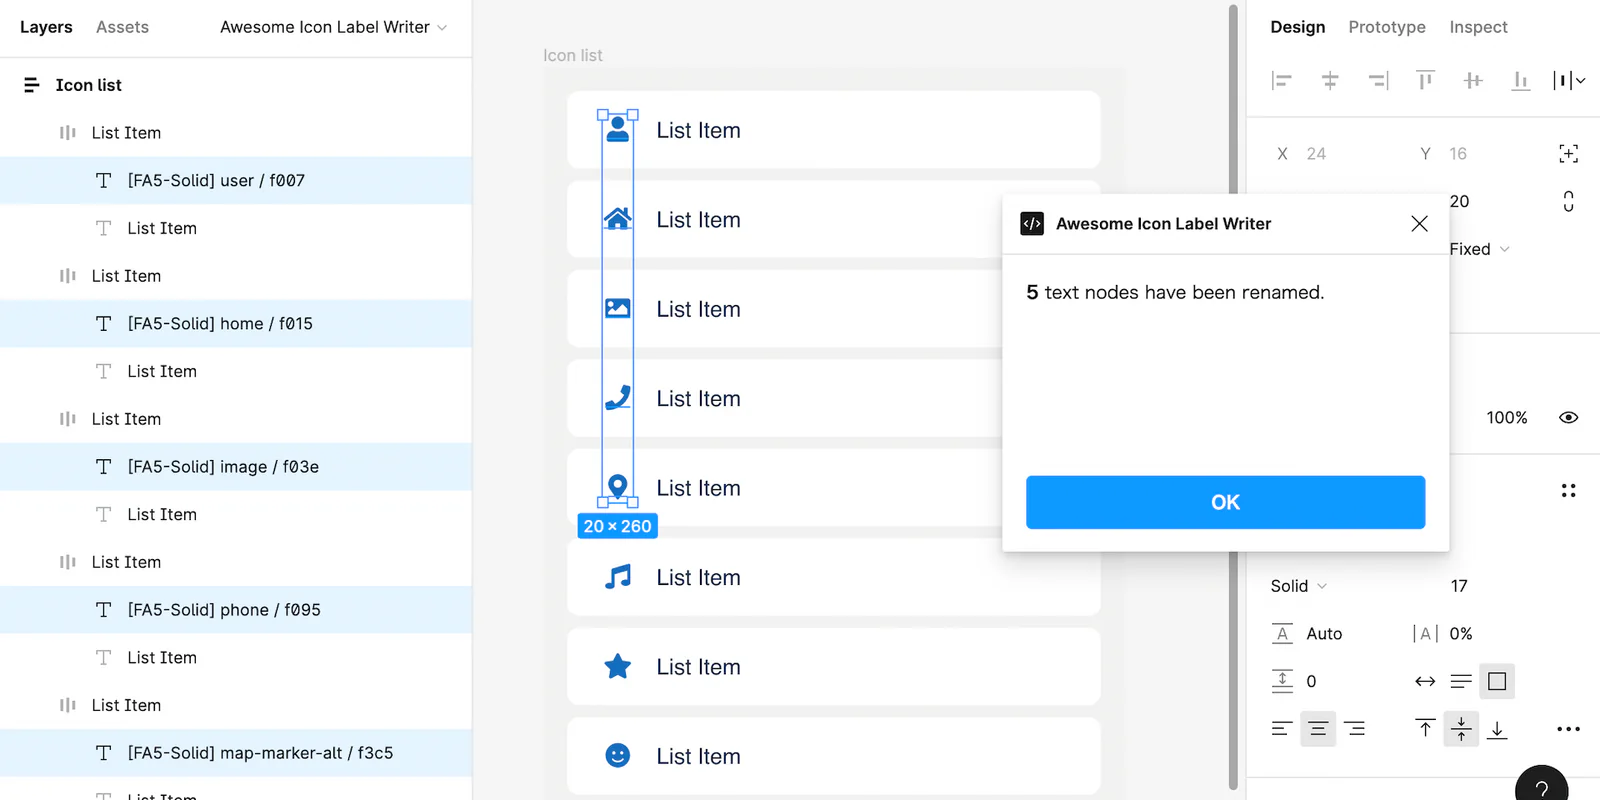The height and width of the screenshot is (800, 1600).
Task: Click the user icon on canvas
Action: click(618, 130)
